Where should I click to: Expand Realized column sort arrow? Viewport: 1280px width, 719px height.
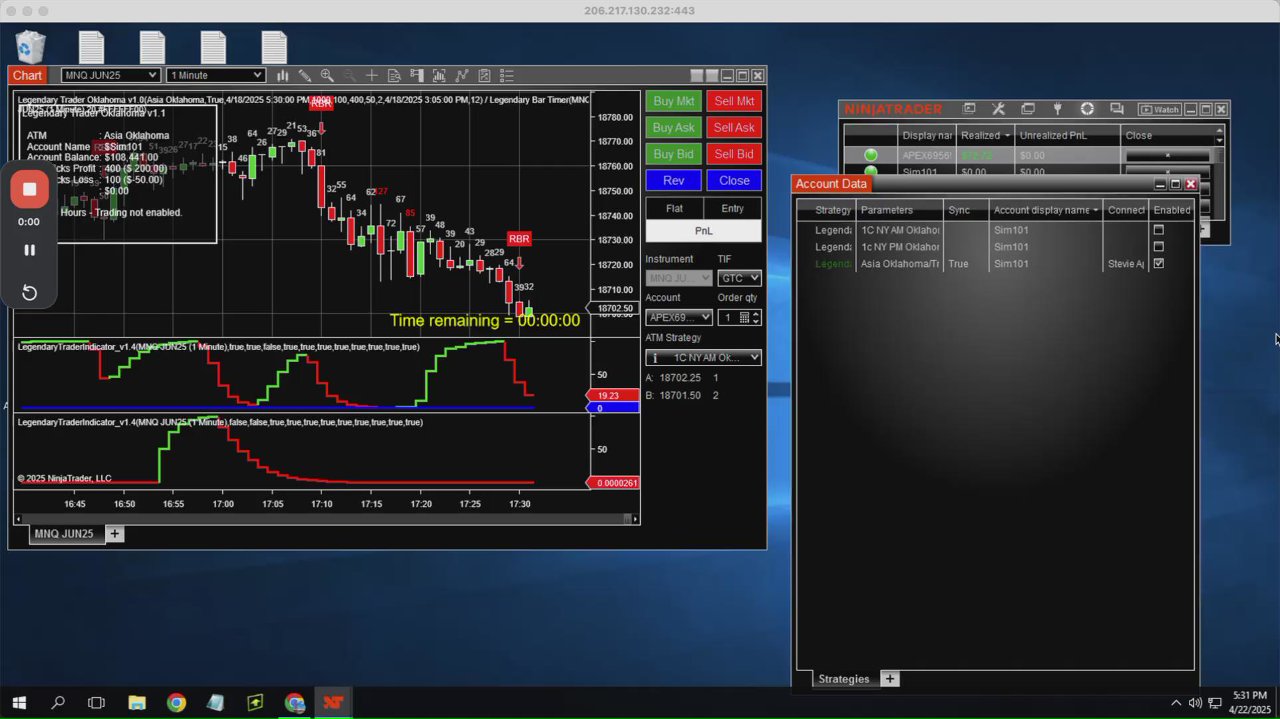click(1007, 135)
